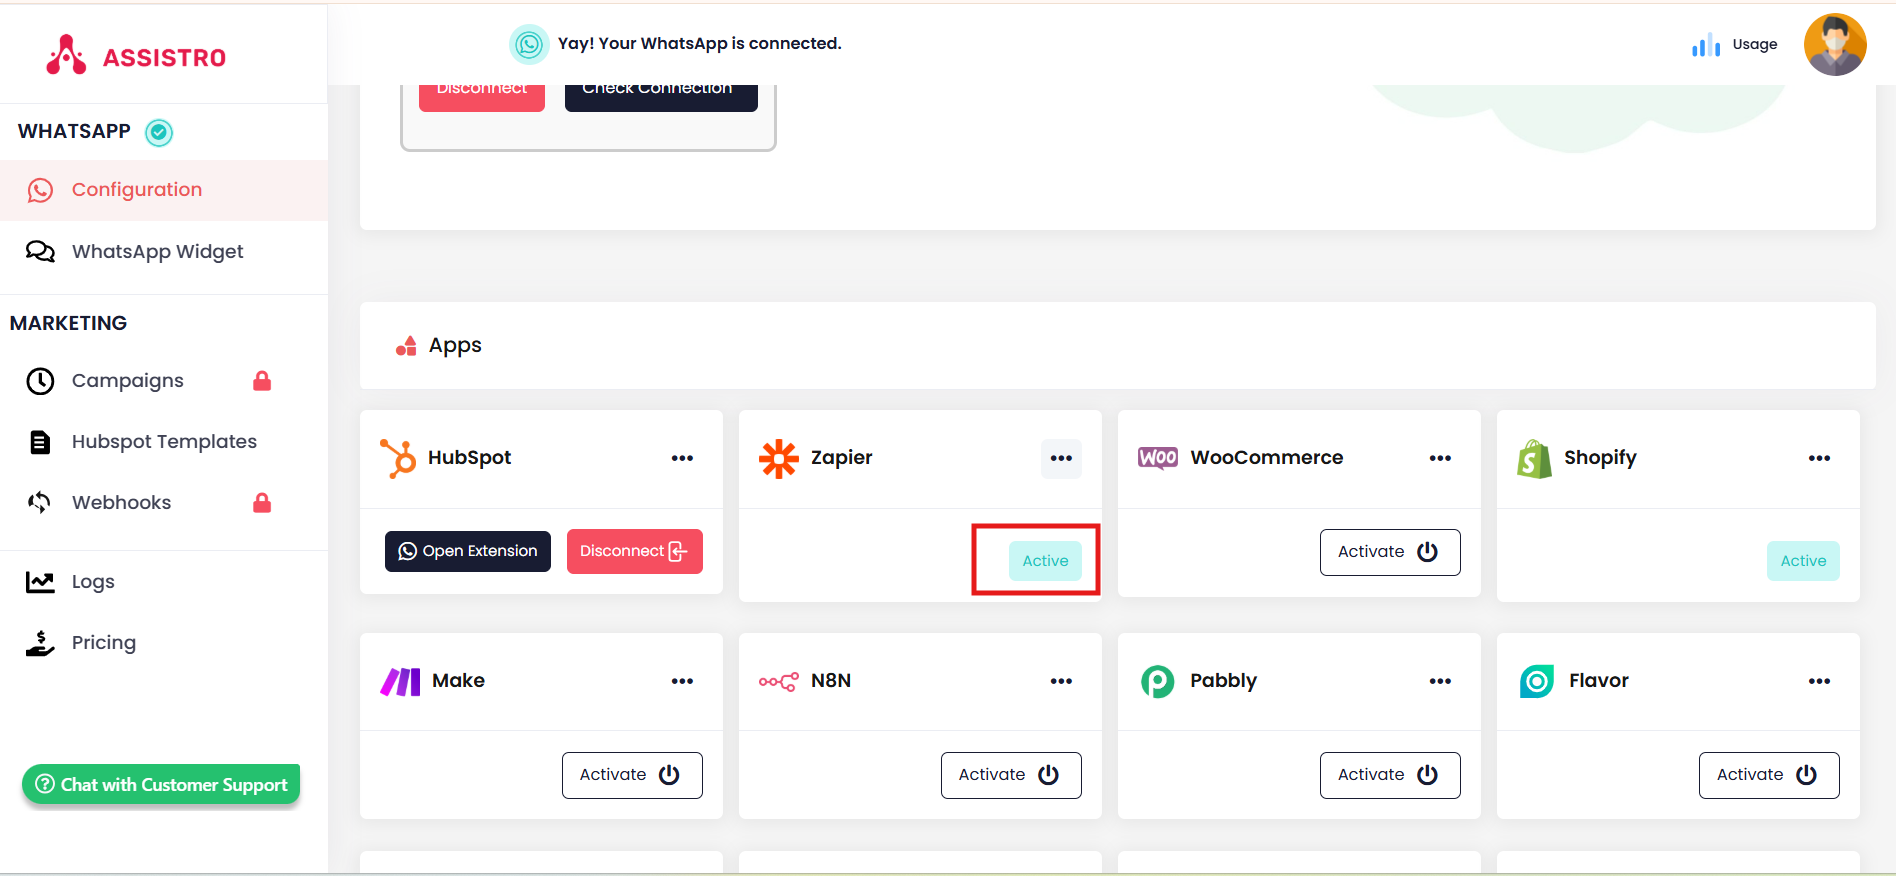
Task: Click the Zapier app logo
Action: click(x=778, y=458)
